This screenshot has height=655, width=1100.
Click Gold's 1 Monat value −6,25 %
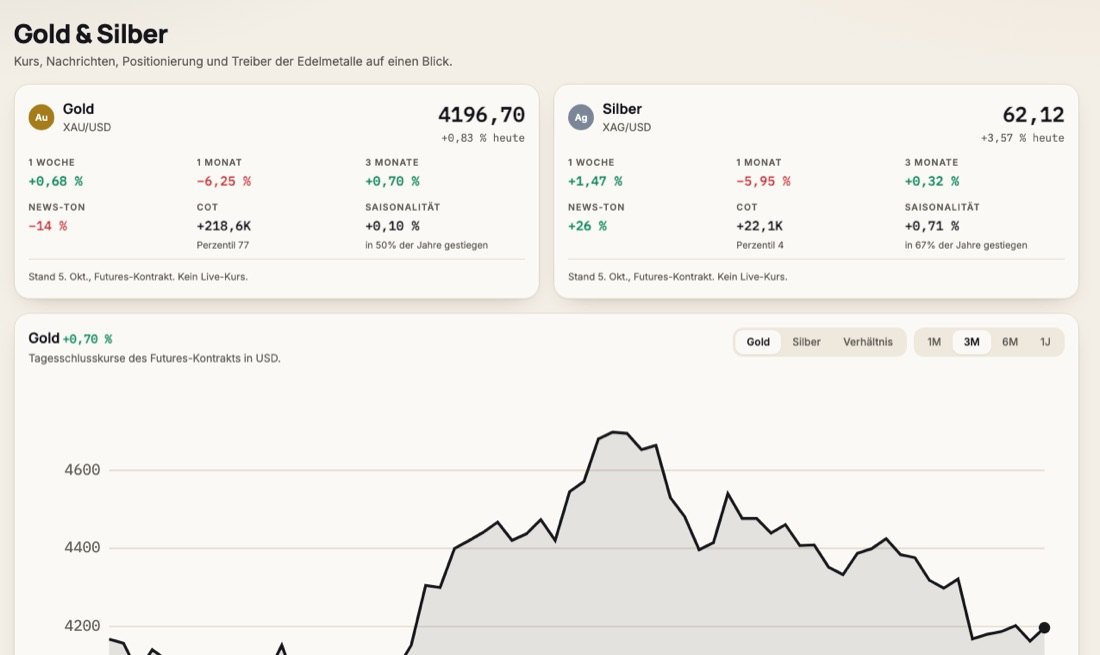(x=224, y=181)
